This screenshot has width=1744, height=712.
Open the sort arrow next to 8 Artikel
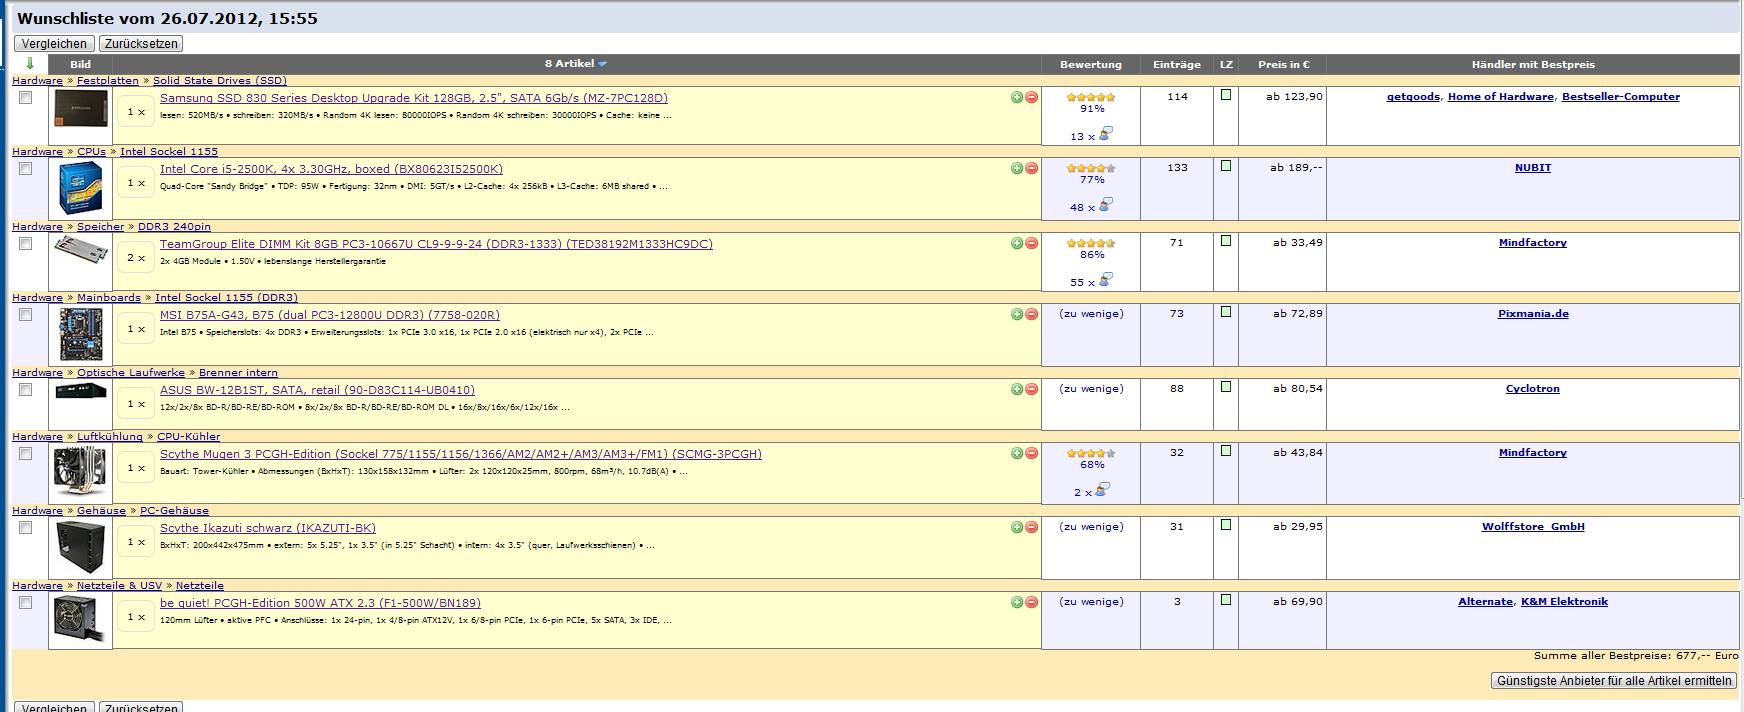[x=602, y=64]
